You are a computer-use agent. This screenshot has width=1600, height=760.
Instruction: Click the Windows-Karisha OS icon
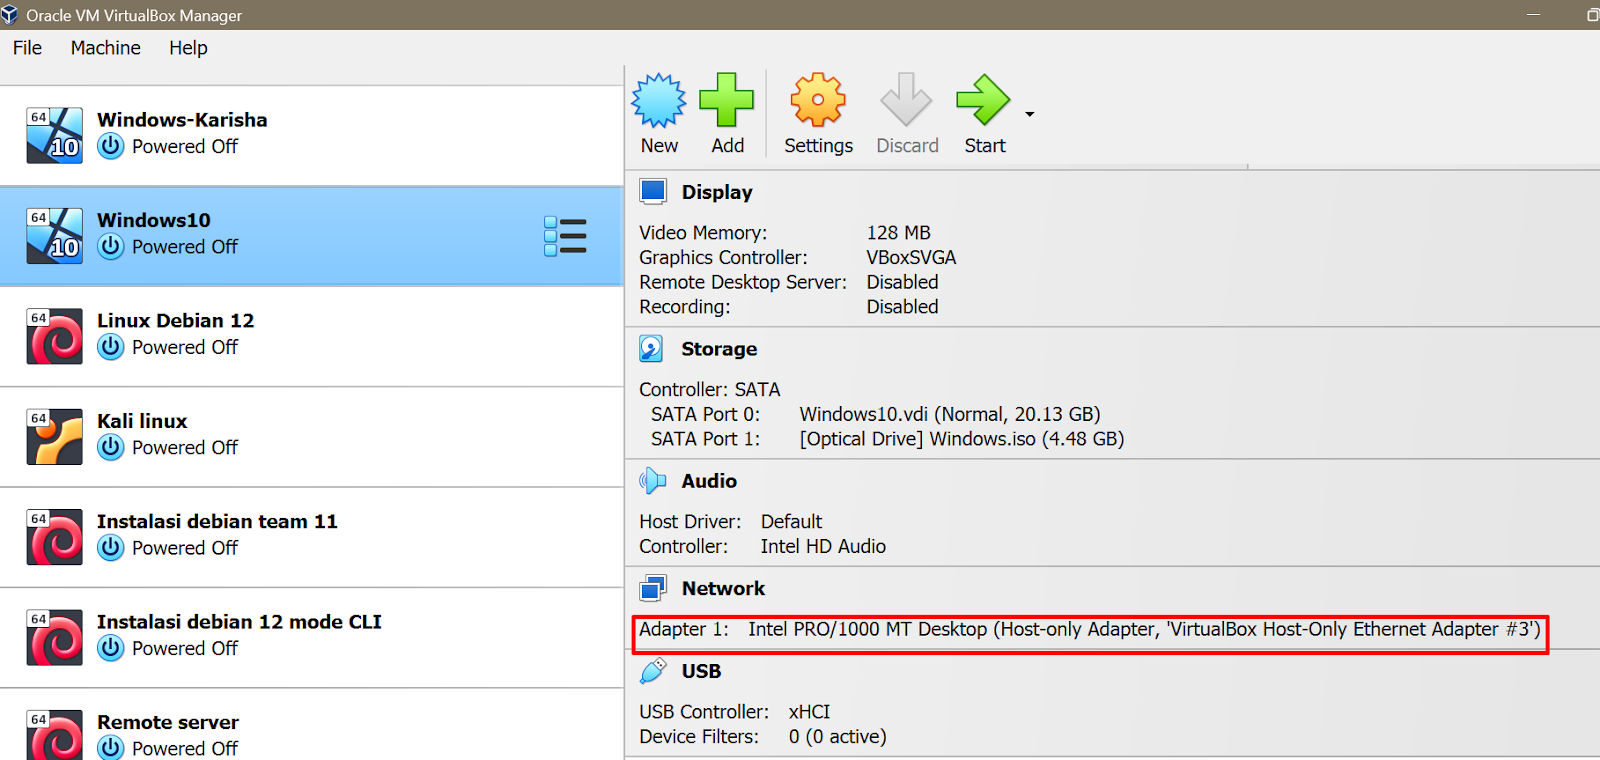click(x=54, y=136)
